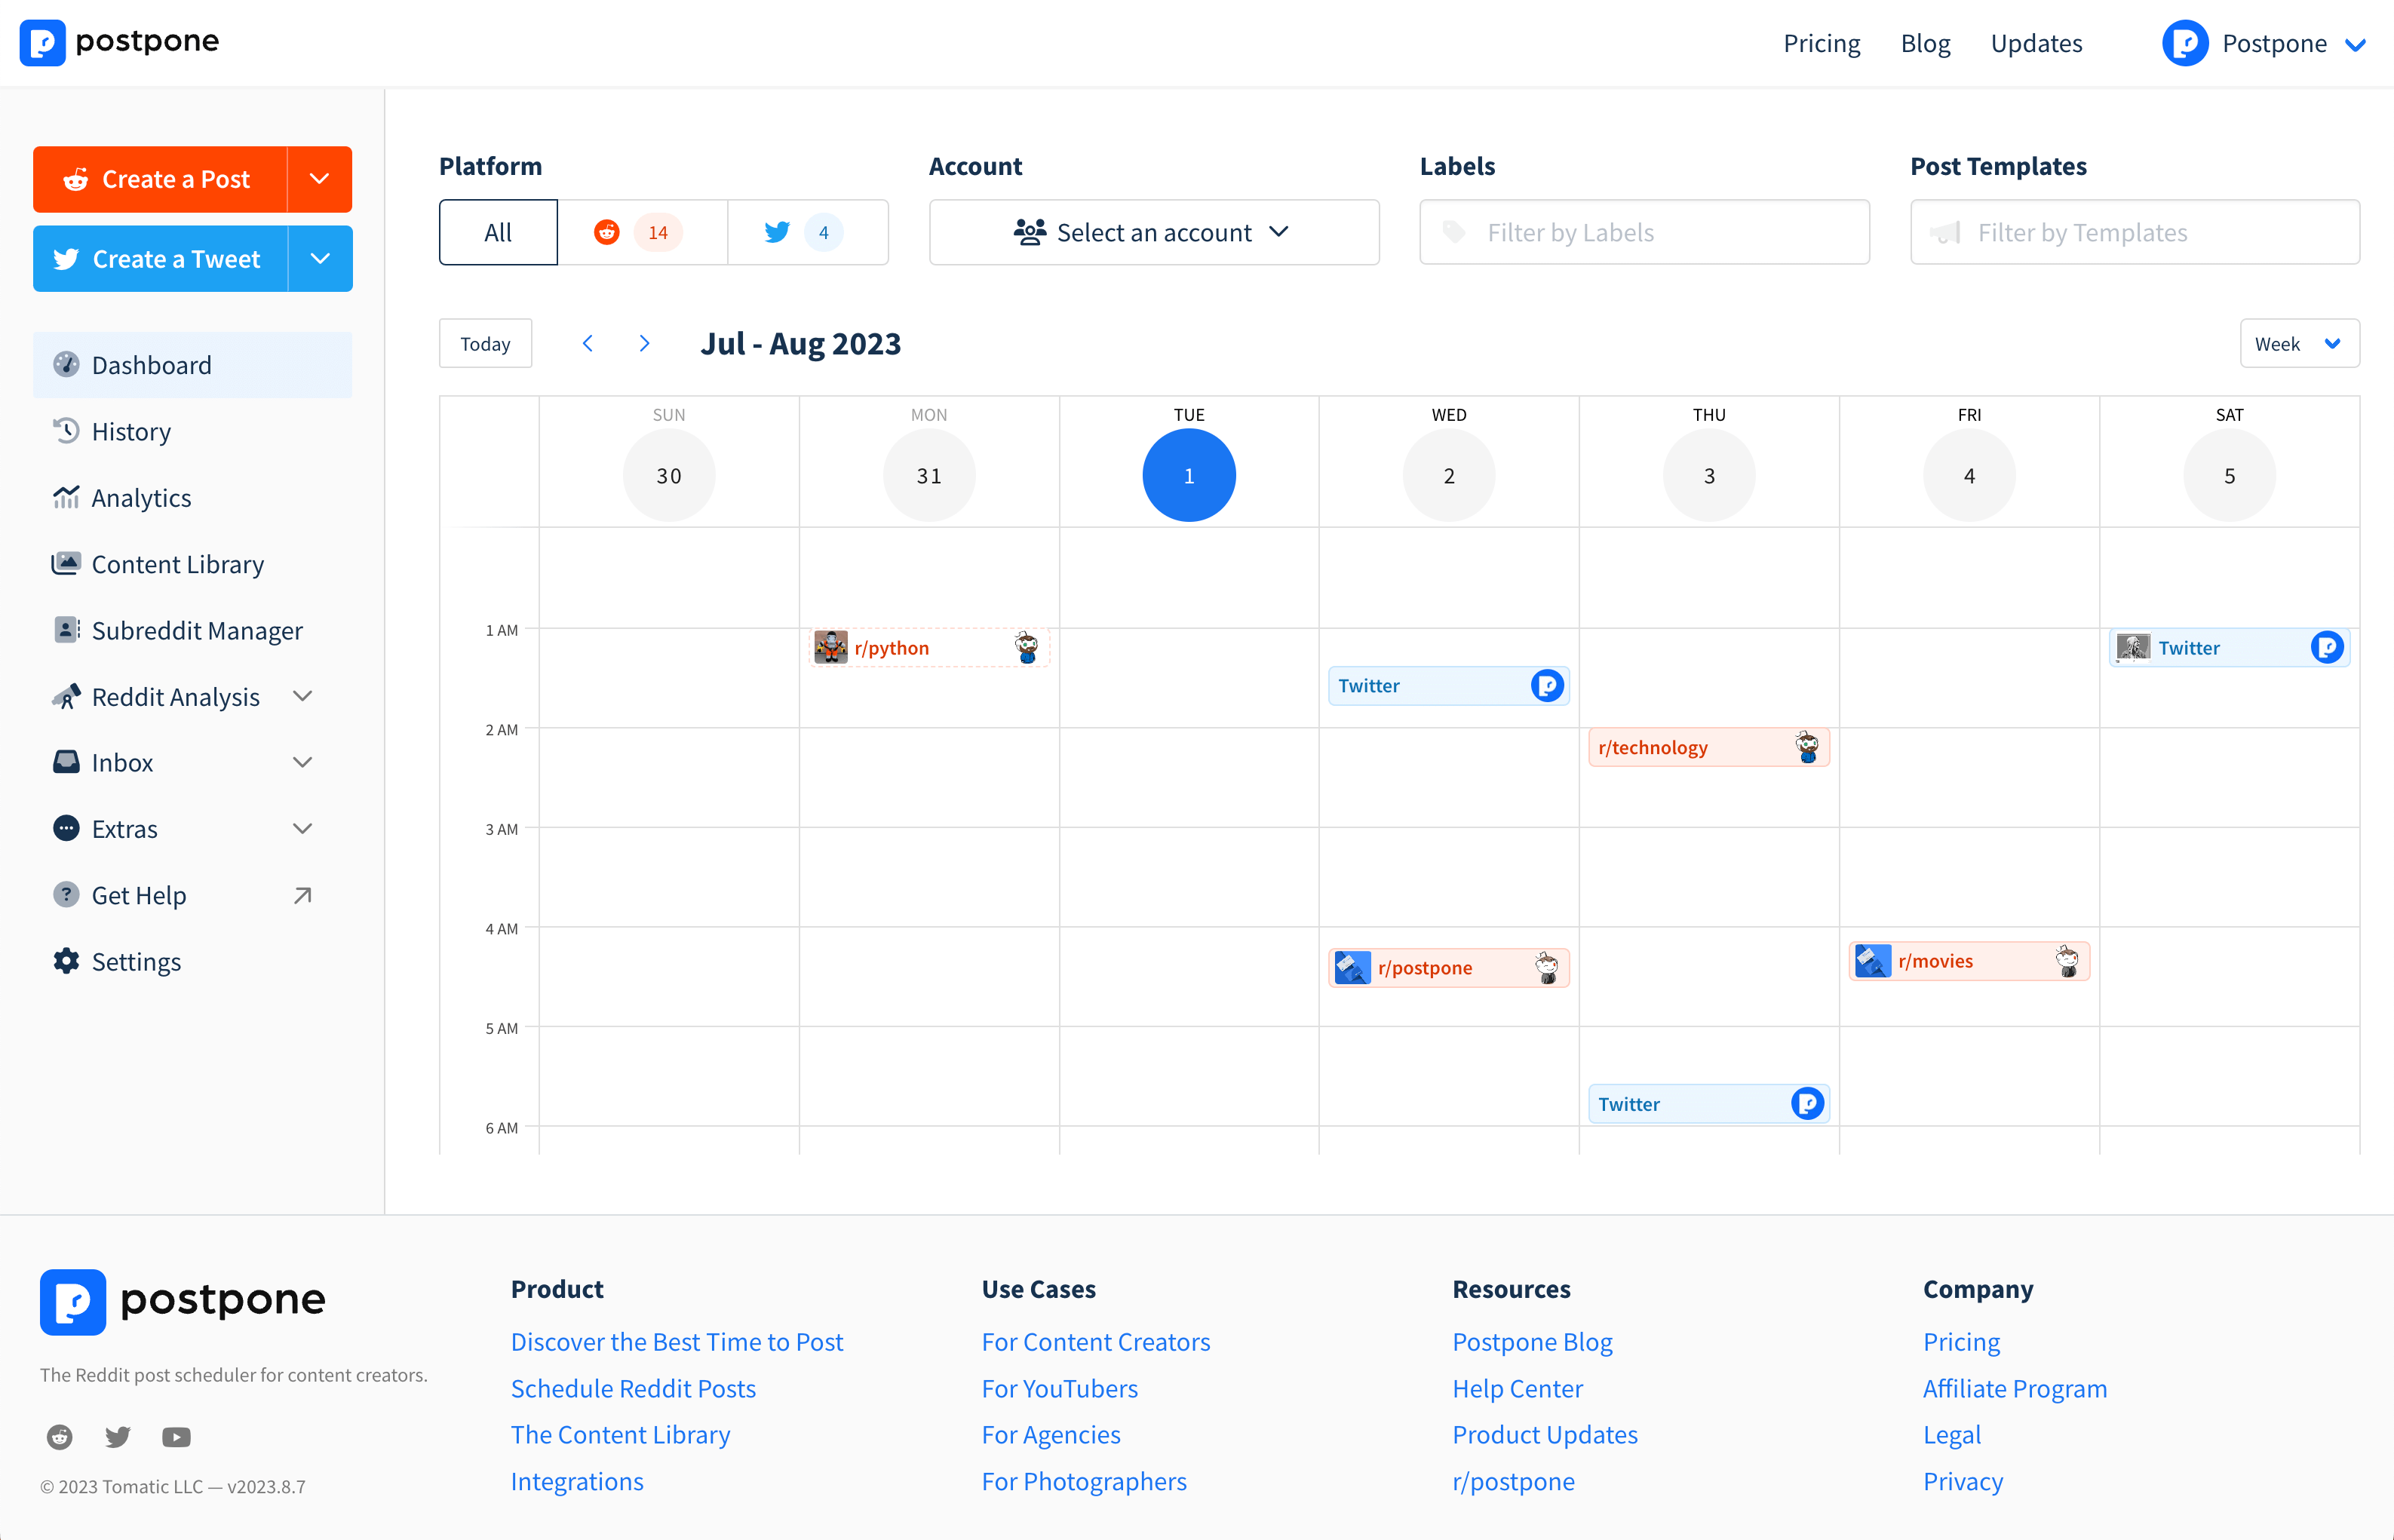Click the Create a Tweet button
The width and height of the screenshot is (2394, 1540).
160,259
